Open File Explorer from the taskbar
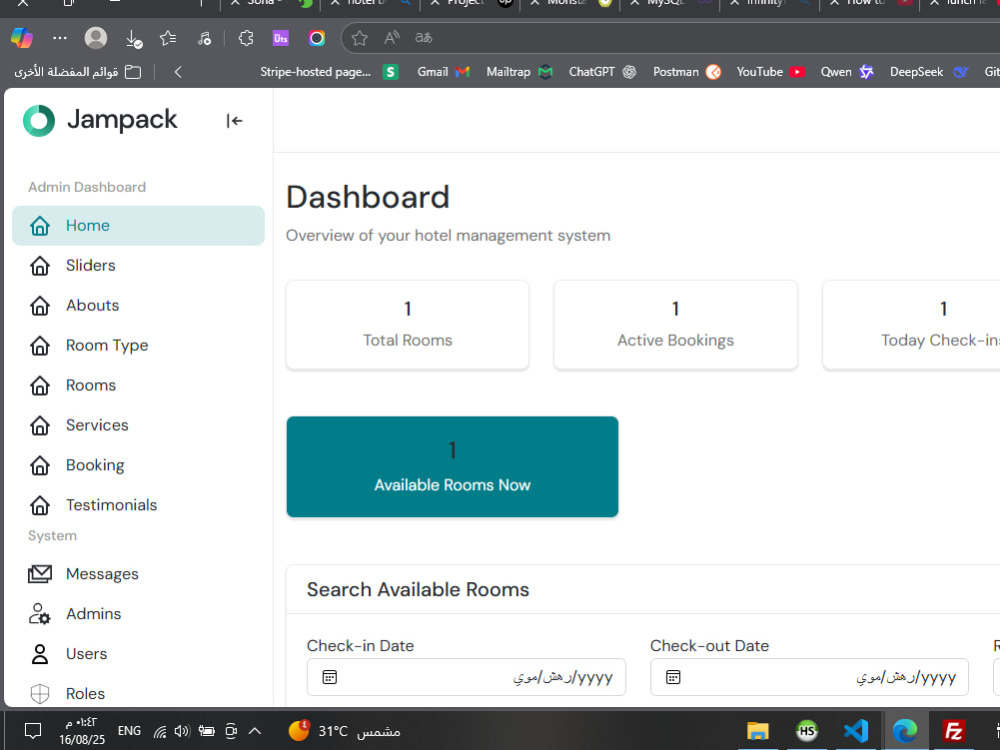Screen dimensions: 1000x750 757,731
